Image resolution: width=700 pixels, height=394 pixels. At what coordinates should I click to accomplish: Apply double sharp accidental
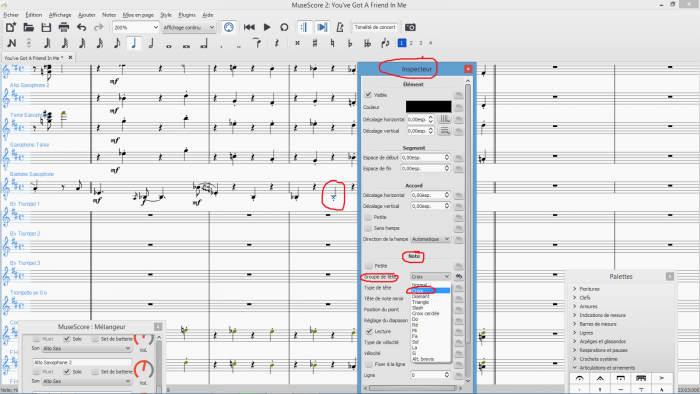click(x=297, y=43)
